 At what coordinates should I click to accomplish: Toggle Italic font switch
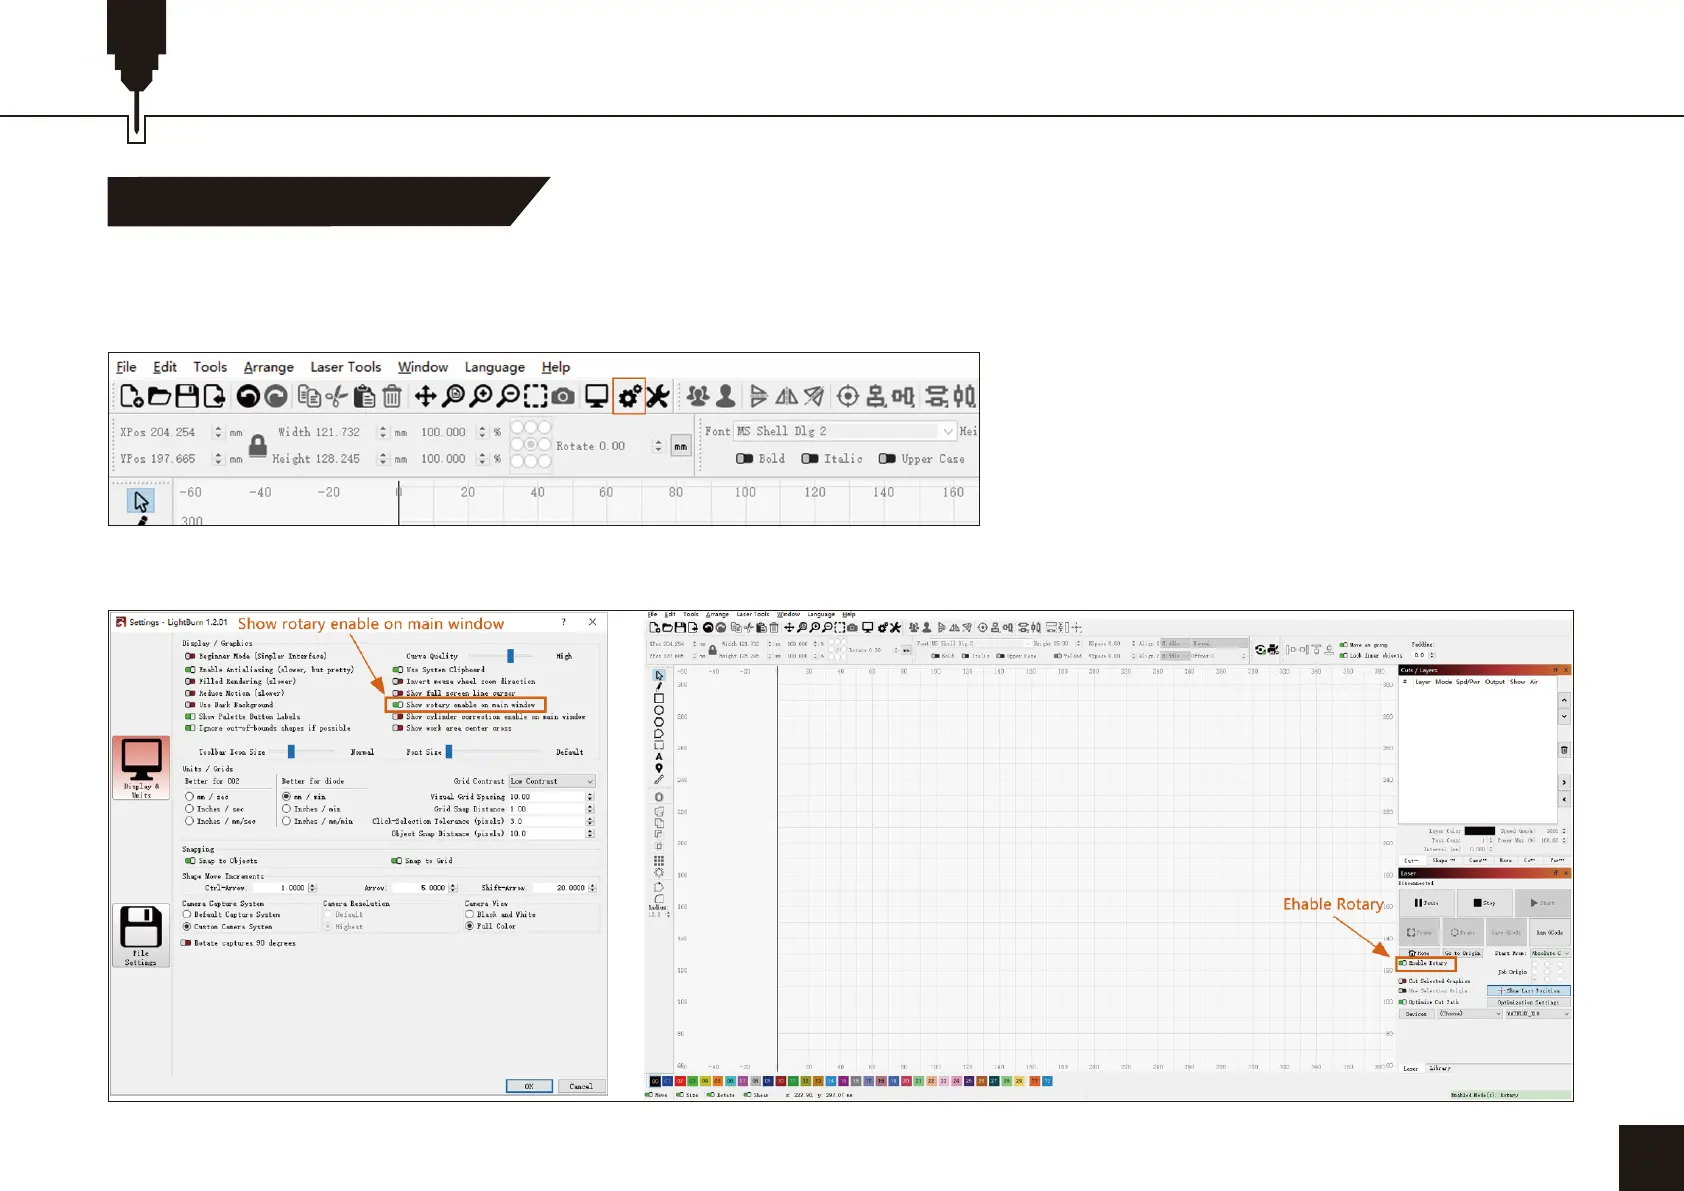pos(809,459)
